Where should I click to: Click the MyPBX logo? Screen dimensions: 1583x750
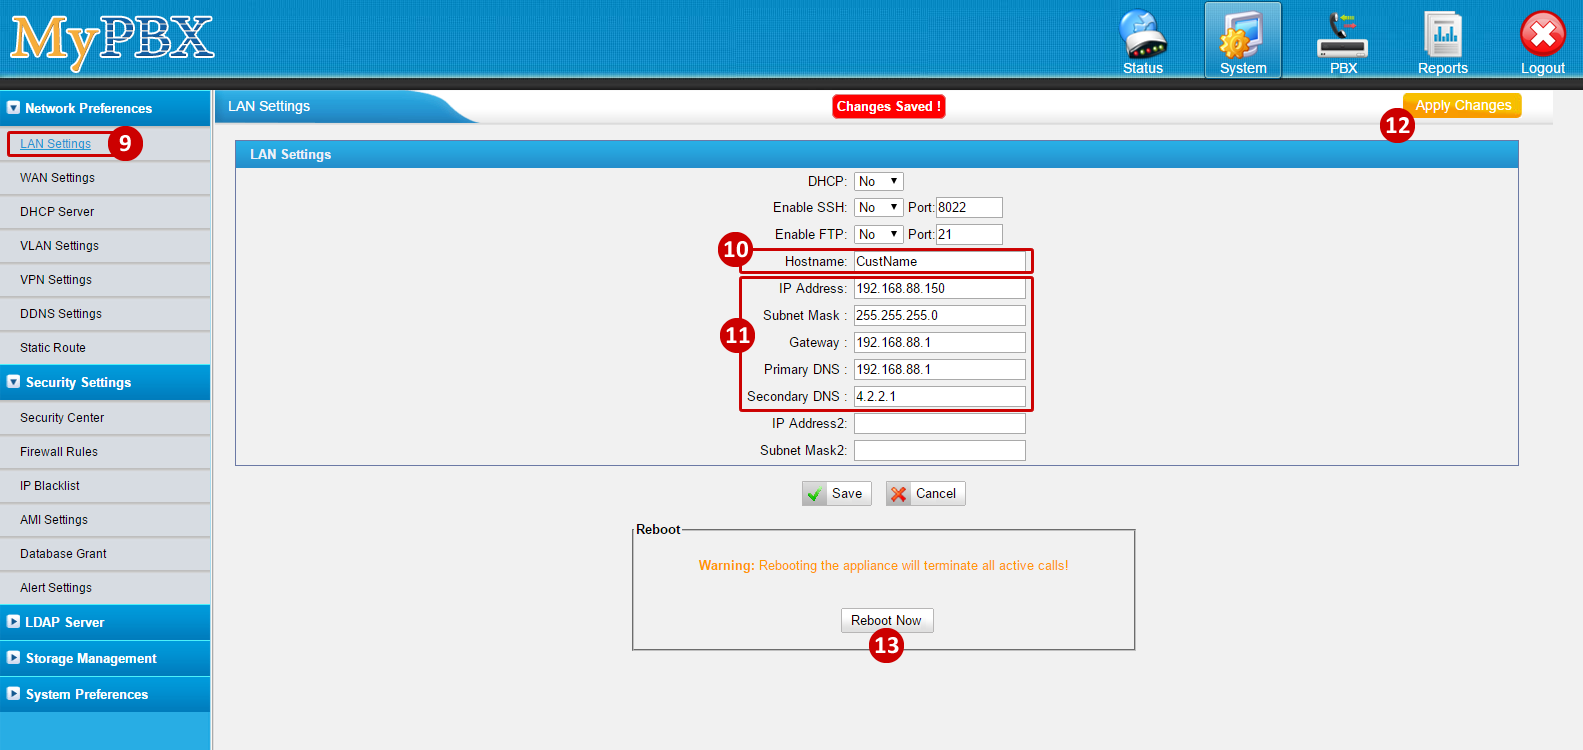pyautogui.click(x=112, y=40)
